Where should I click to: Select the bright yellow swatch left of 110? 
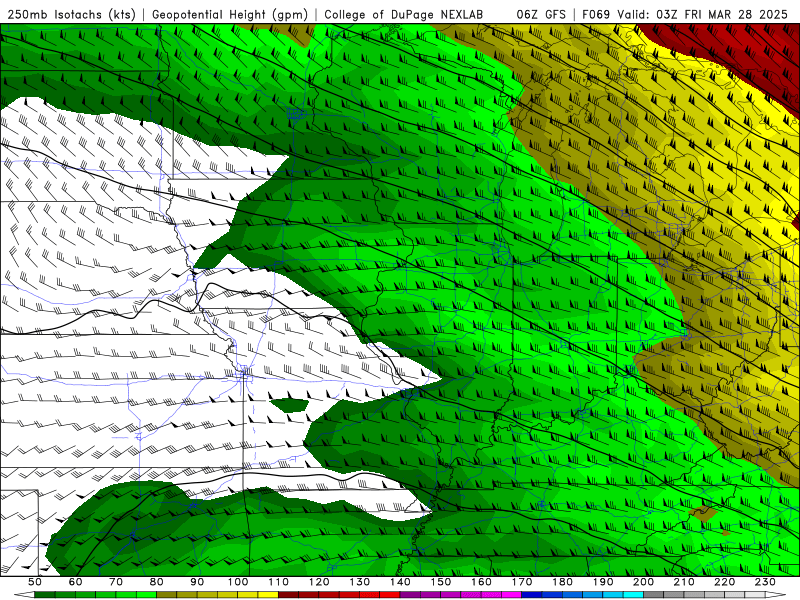click(x=268, y=595)
